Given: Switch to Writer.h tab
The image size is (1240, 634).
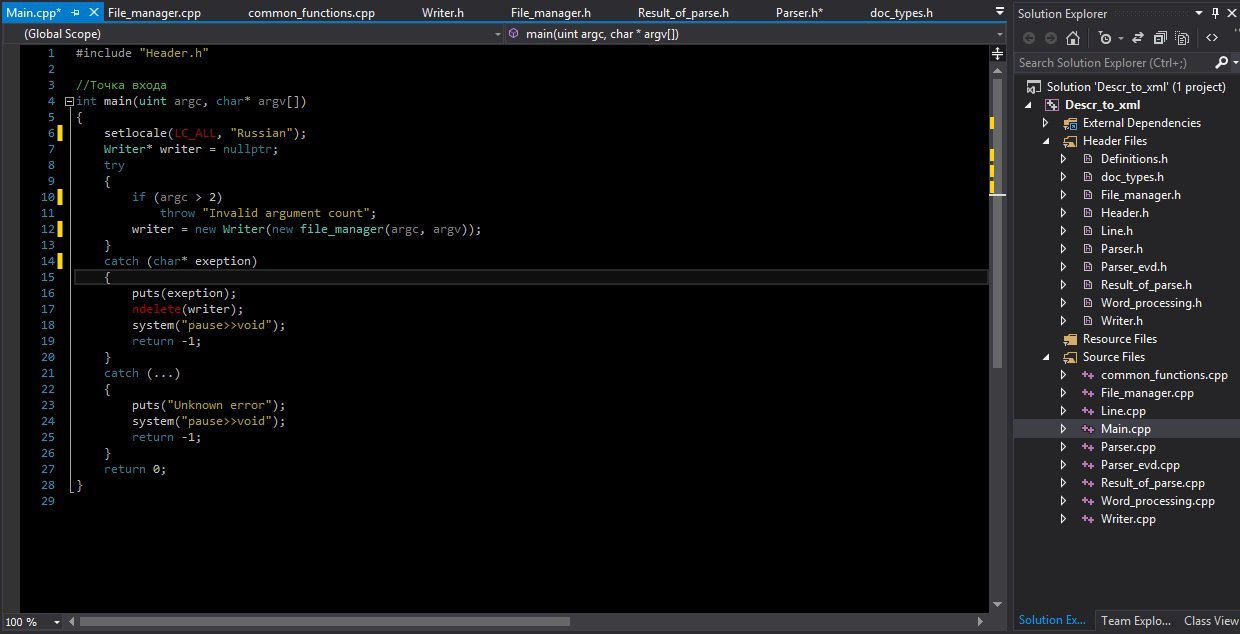Looking at the screenshot, I should tap(442, 13).
